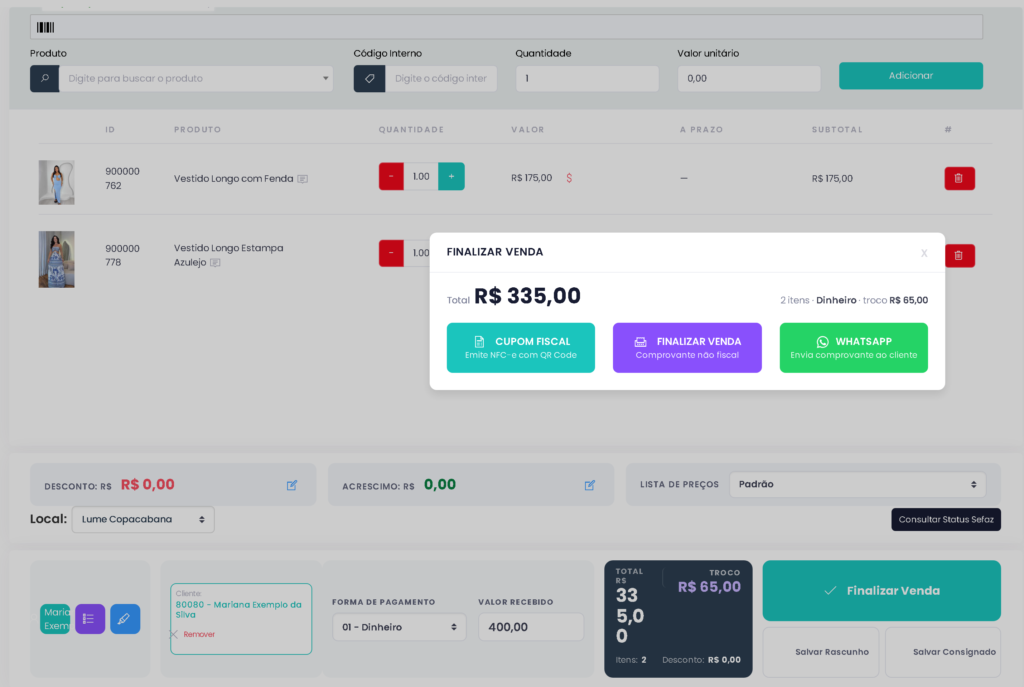Click Salvar Rascunho button

pyautogui.click(x=823, y=652)
